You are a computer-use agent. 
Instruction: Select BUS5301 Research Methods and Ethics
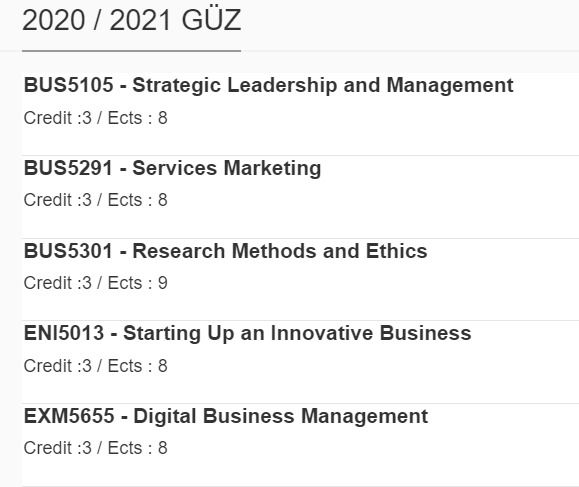click(226, 251)
